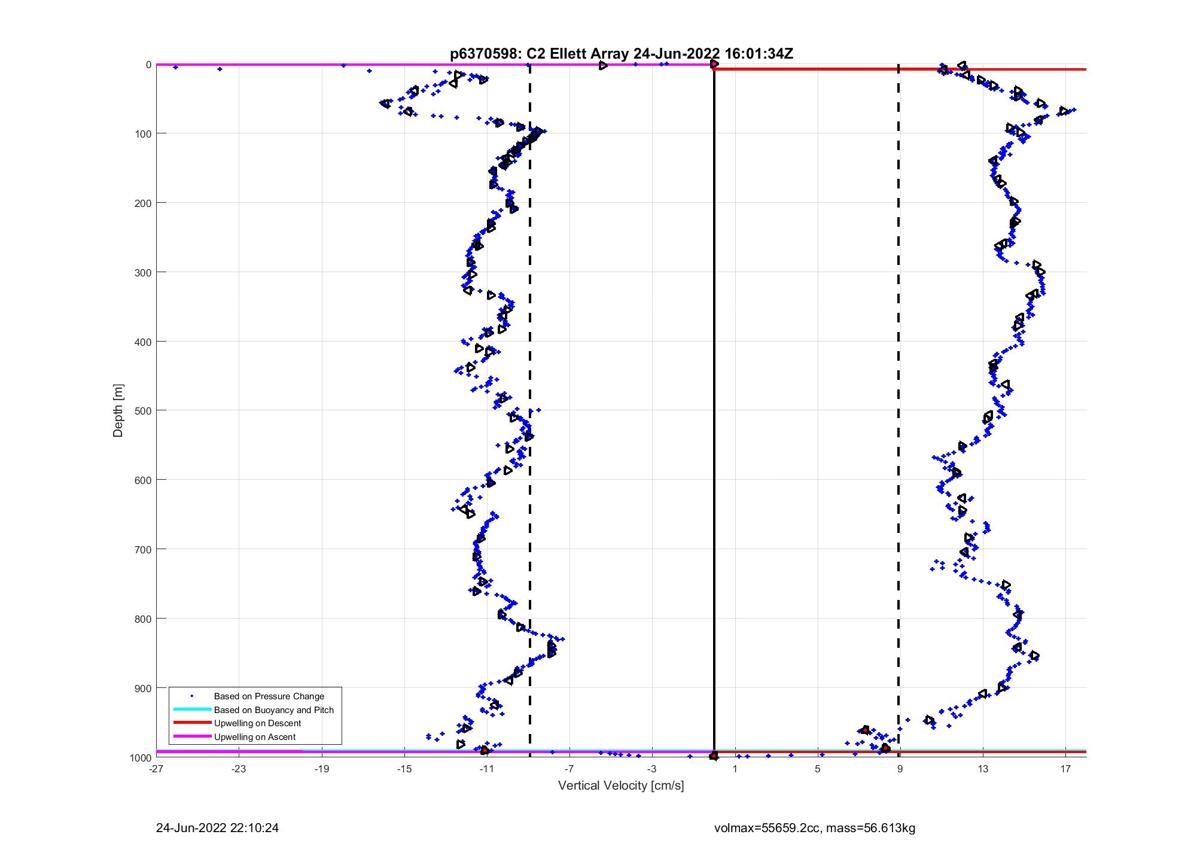Click the red line swatch in legend

click(x=191, y=723)
